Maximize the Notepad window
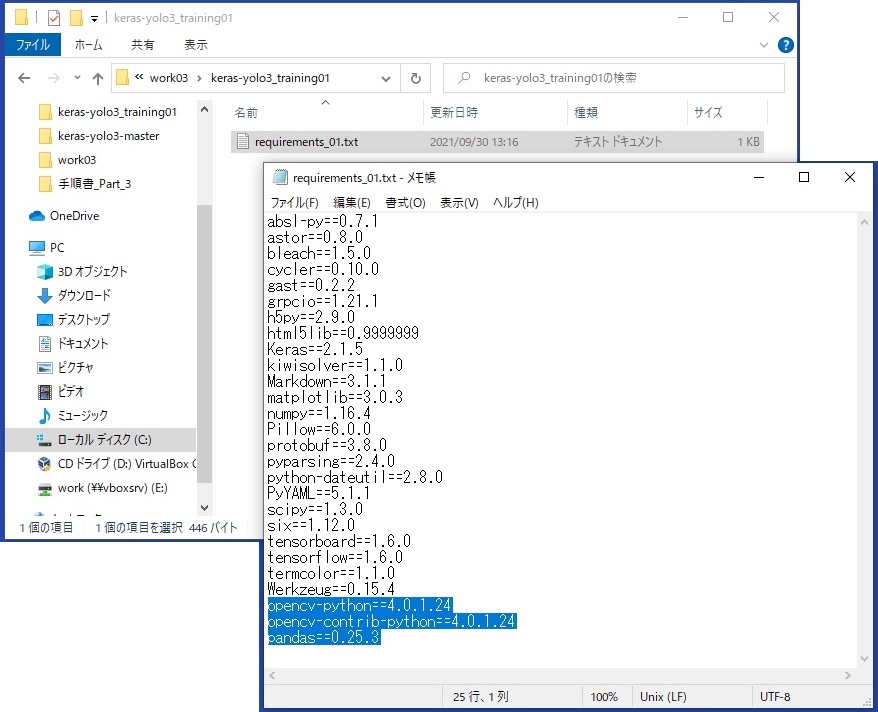Screen dimensions: 878x712 point(804,177)
